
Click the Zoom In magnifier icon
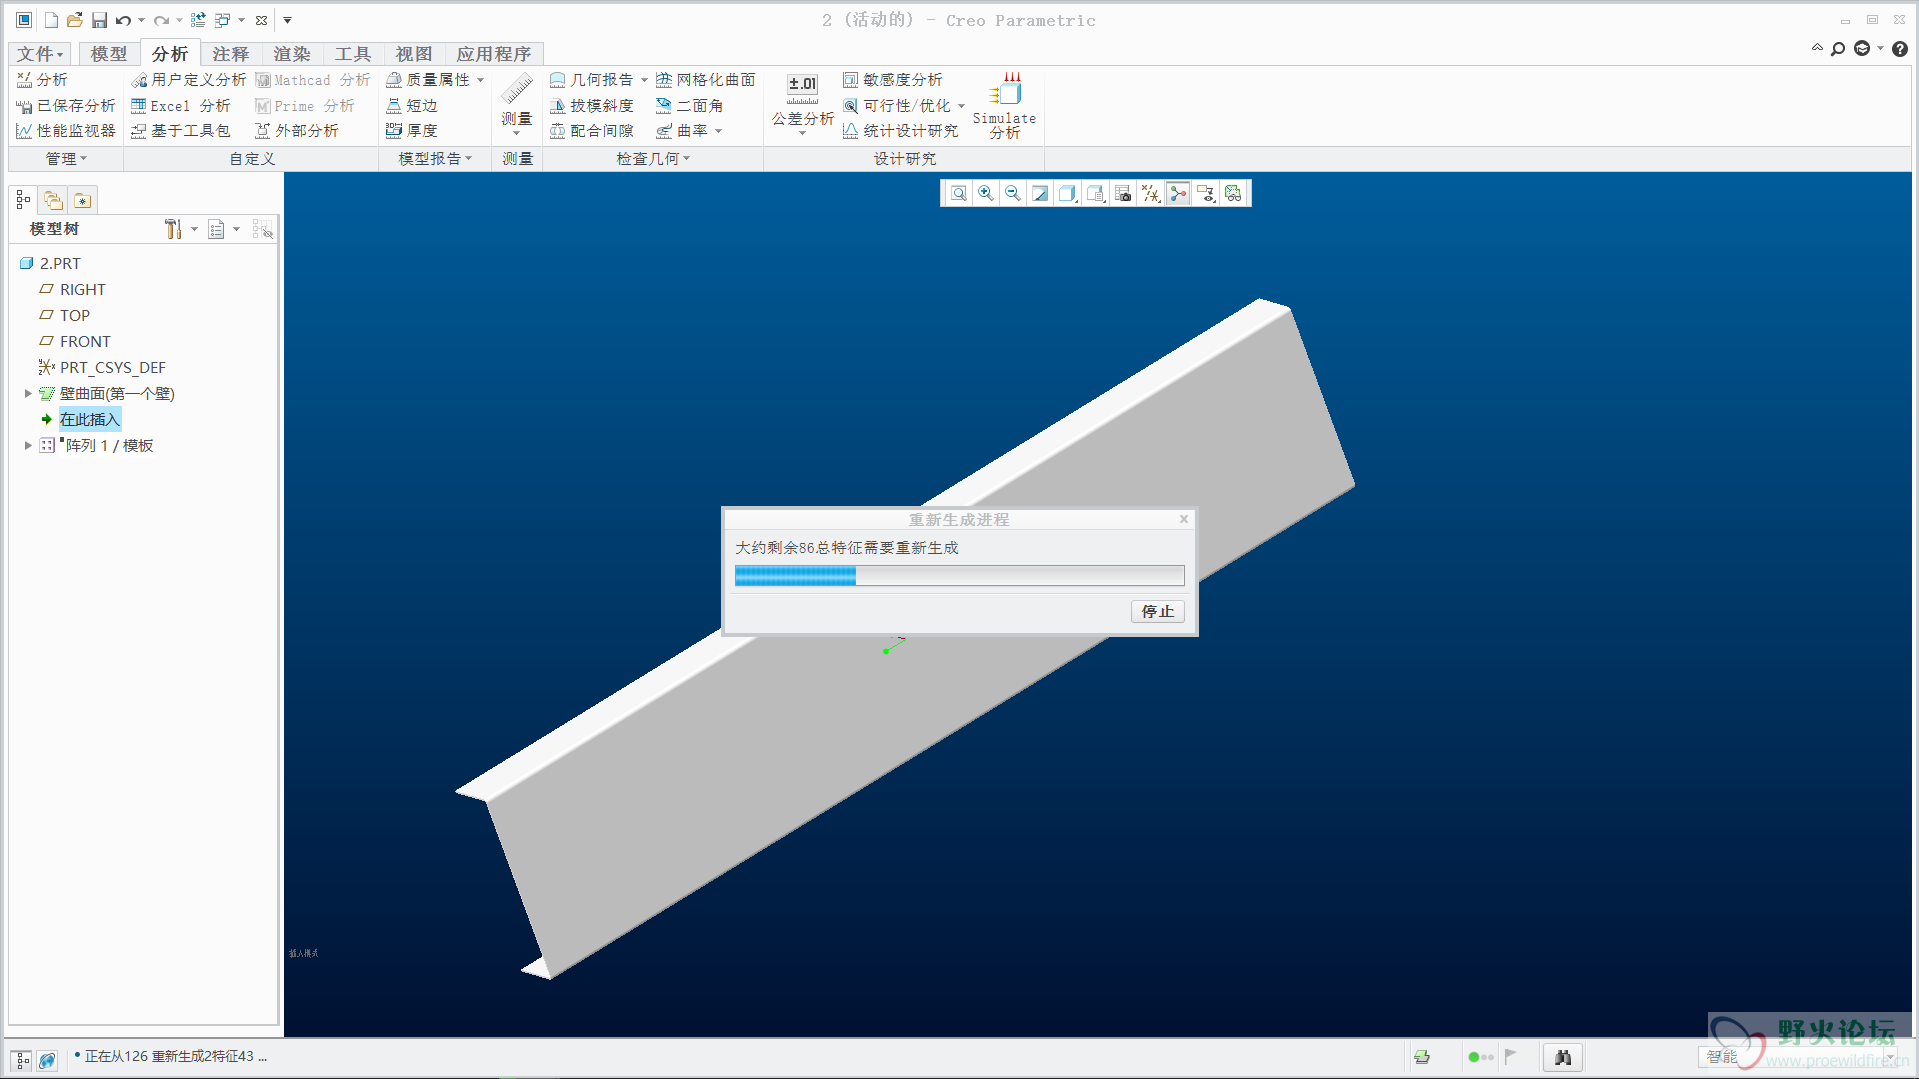986,194
